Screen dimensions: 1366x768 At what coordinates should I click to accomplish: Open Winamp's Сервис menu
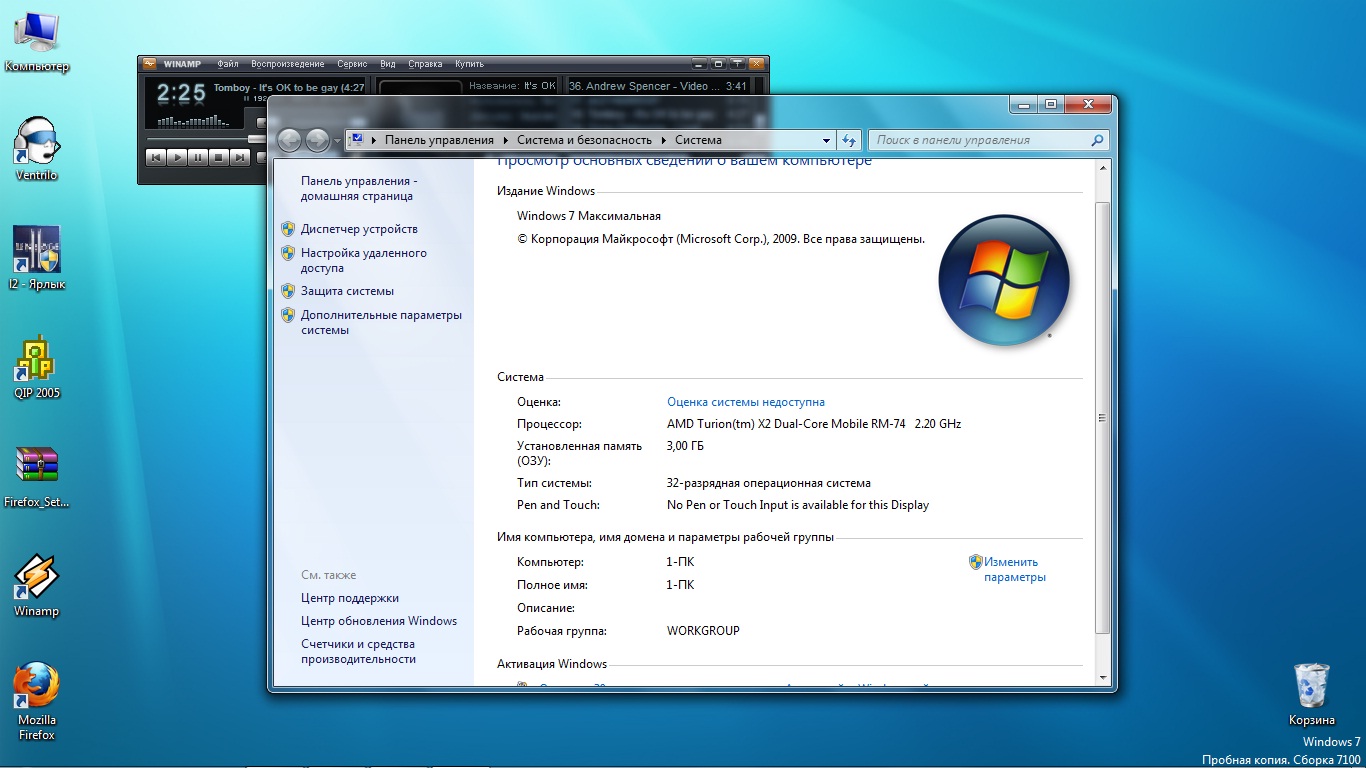pyautogui.click(x=352, y=64)
